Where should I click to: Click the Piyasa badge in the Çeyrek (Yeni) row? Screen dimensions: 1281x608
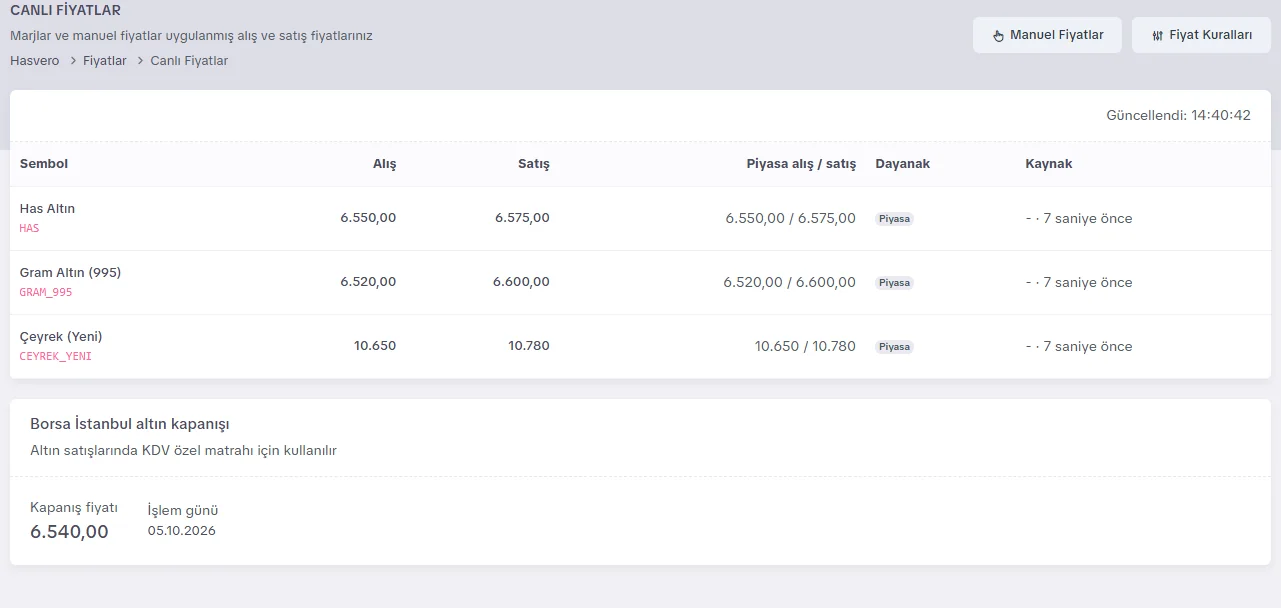pos(894,347)
